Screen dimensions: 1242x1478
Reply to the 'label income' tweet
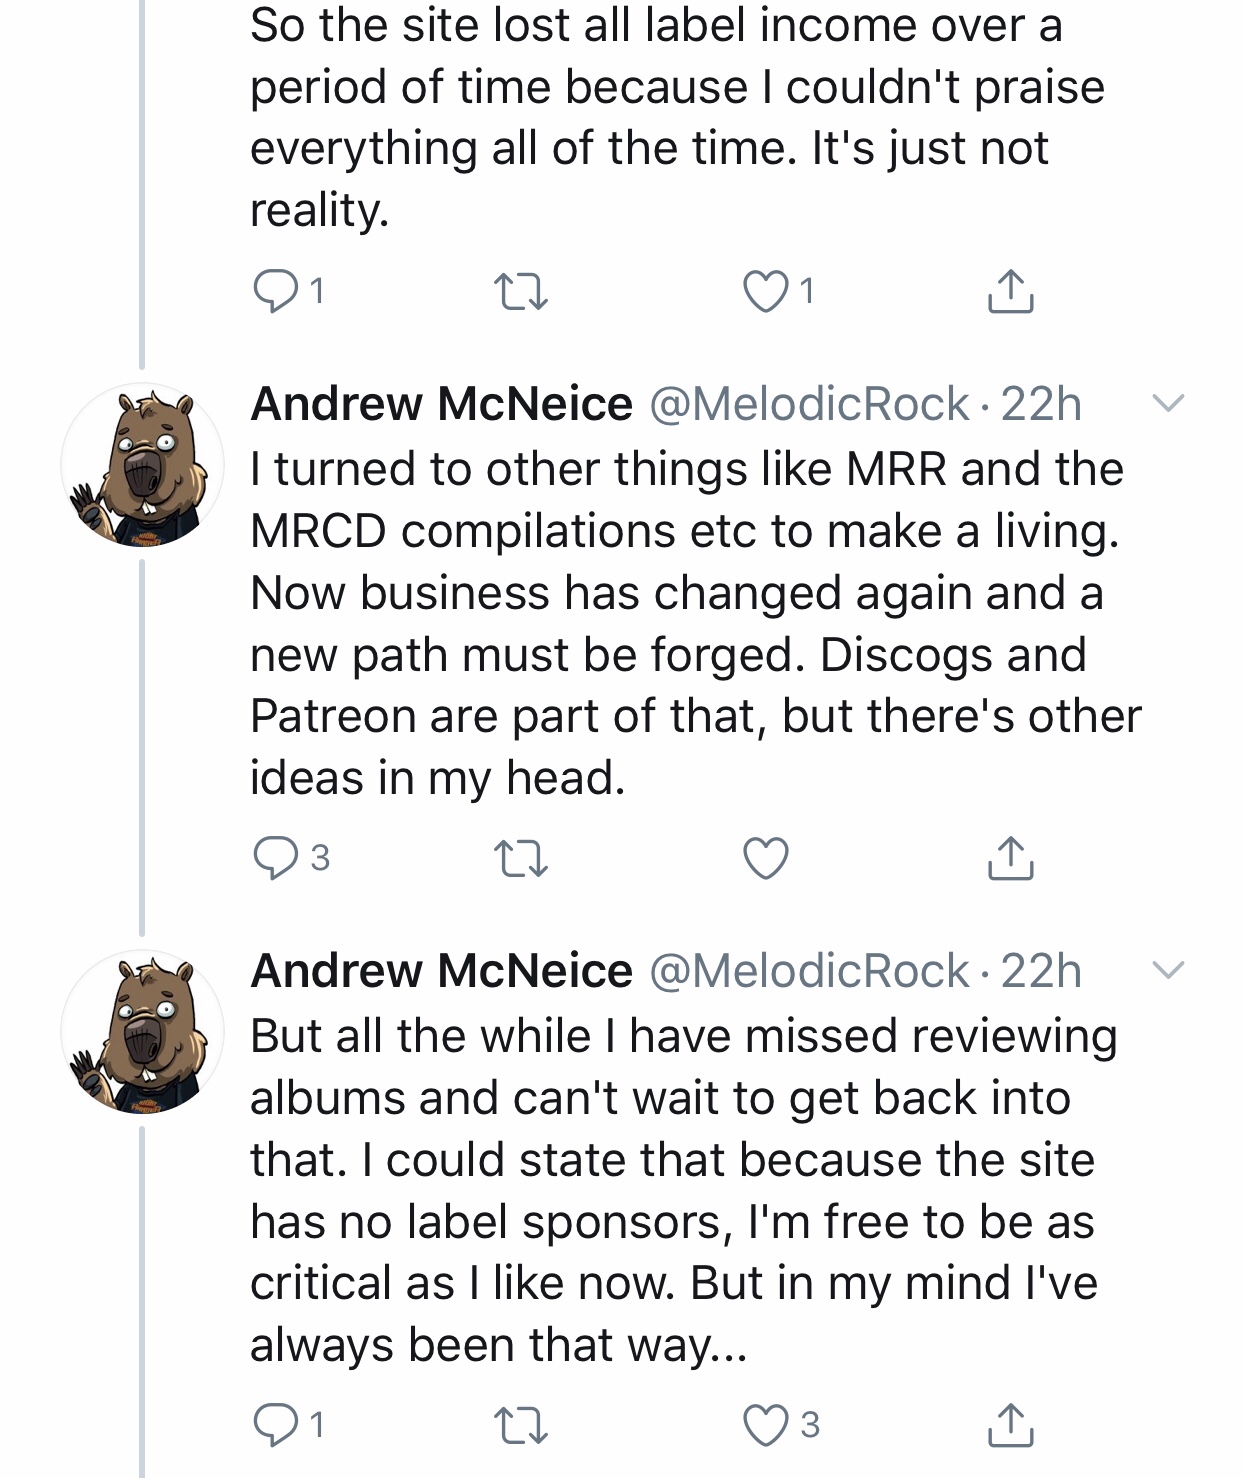pos(273,291)
